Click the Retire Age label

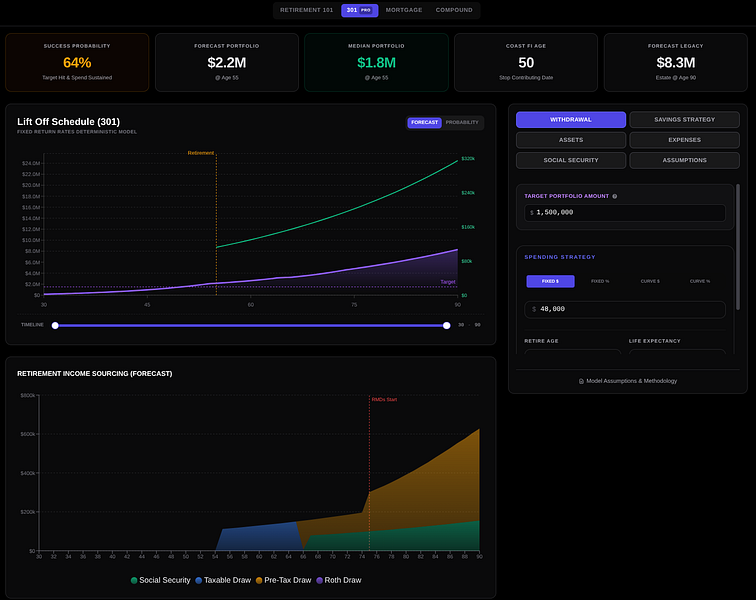[541, 341]
